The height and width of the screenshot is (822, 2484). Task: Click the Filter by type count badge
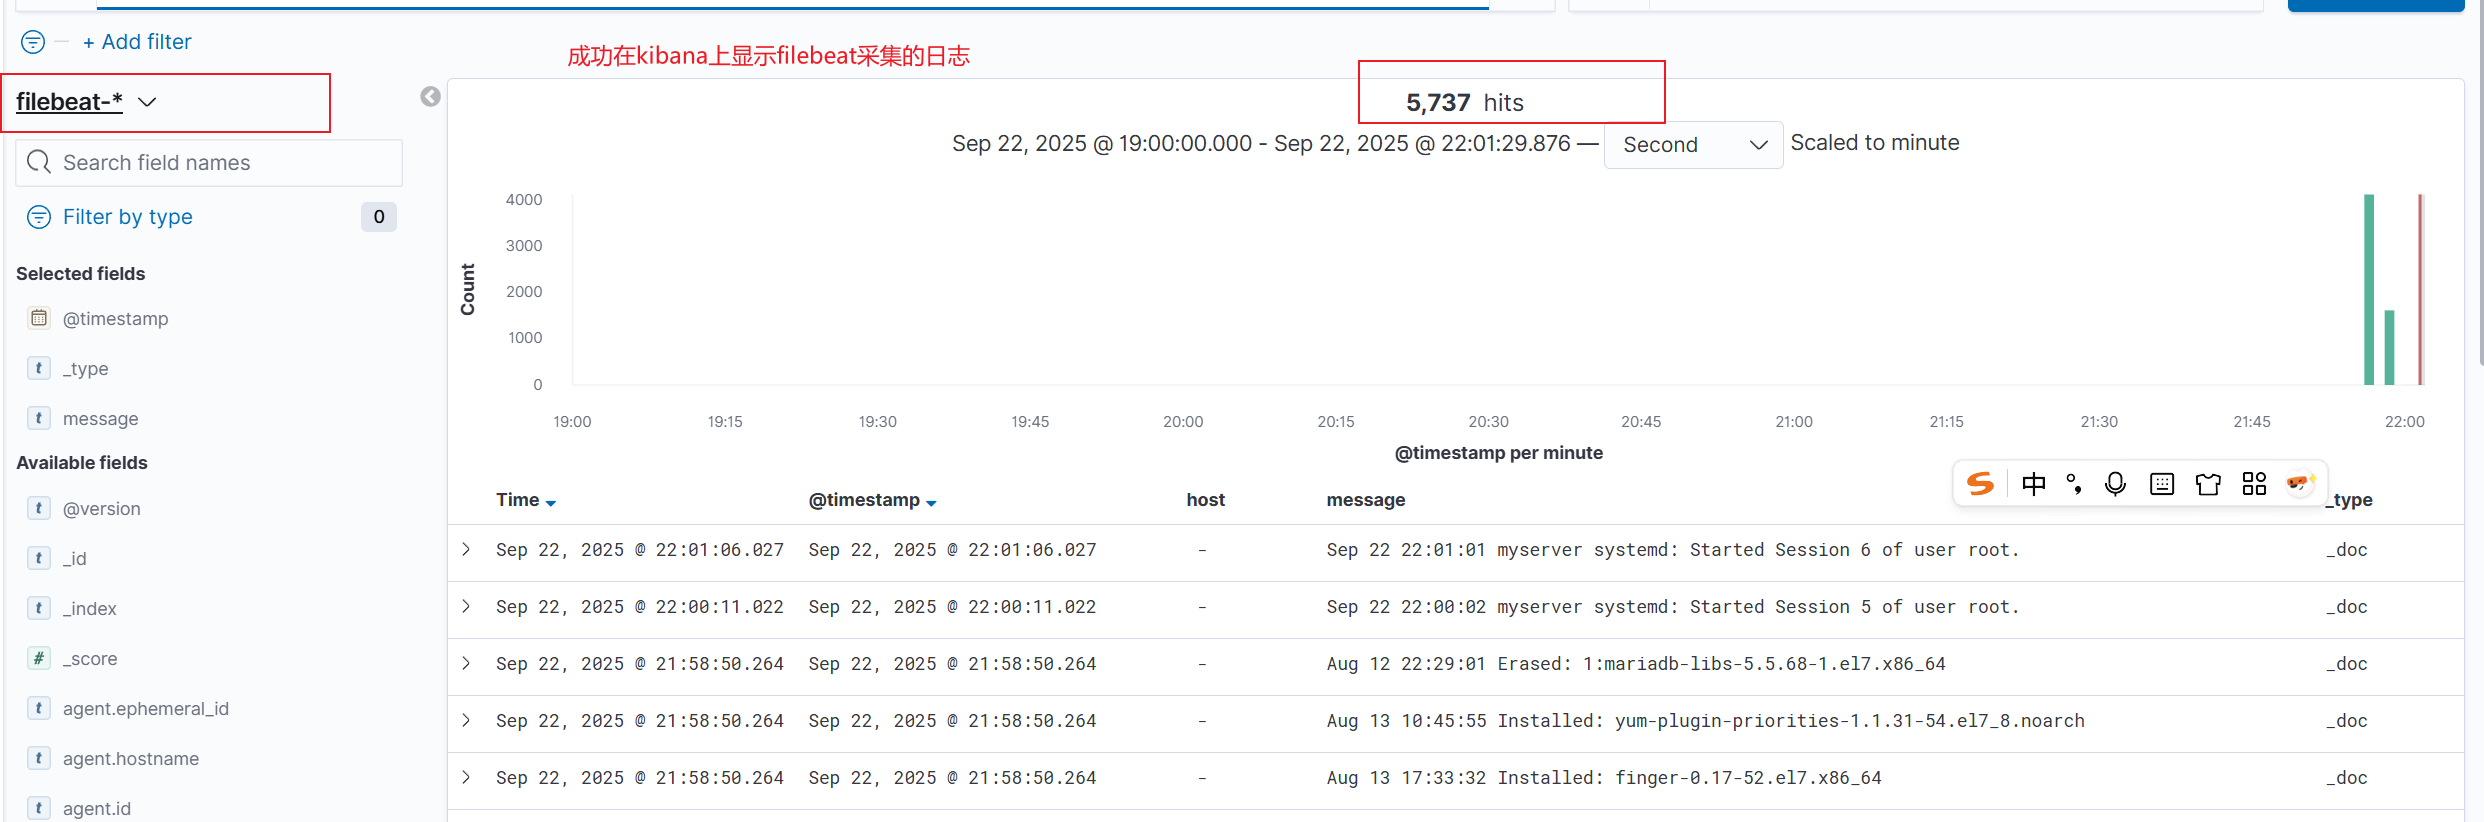(379, 217)
